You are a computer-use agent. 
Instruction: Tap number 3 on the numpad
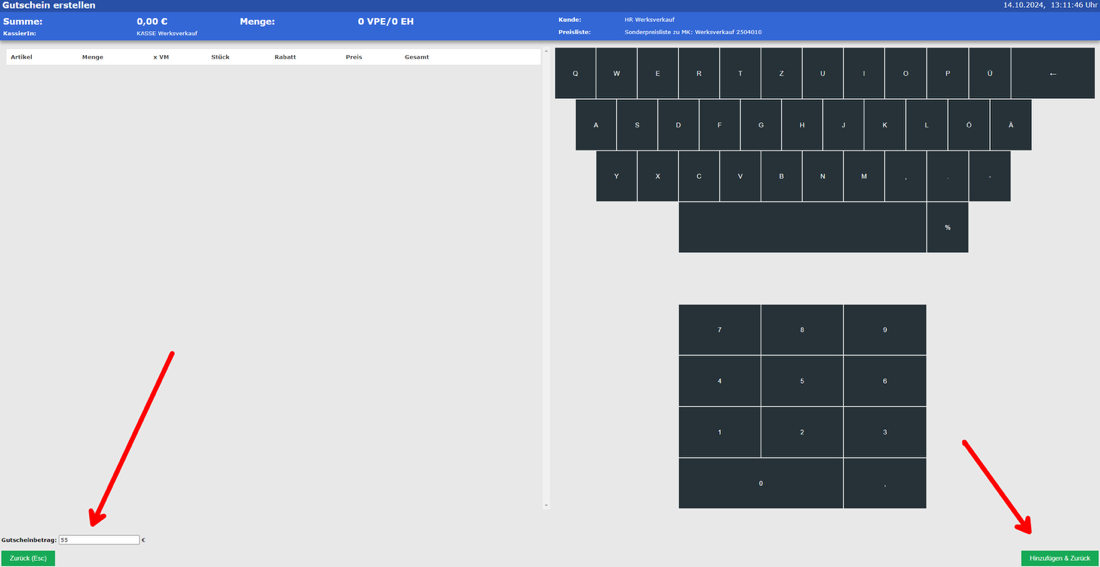click(885, 432)
